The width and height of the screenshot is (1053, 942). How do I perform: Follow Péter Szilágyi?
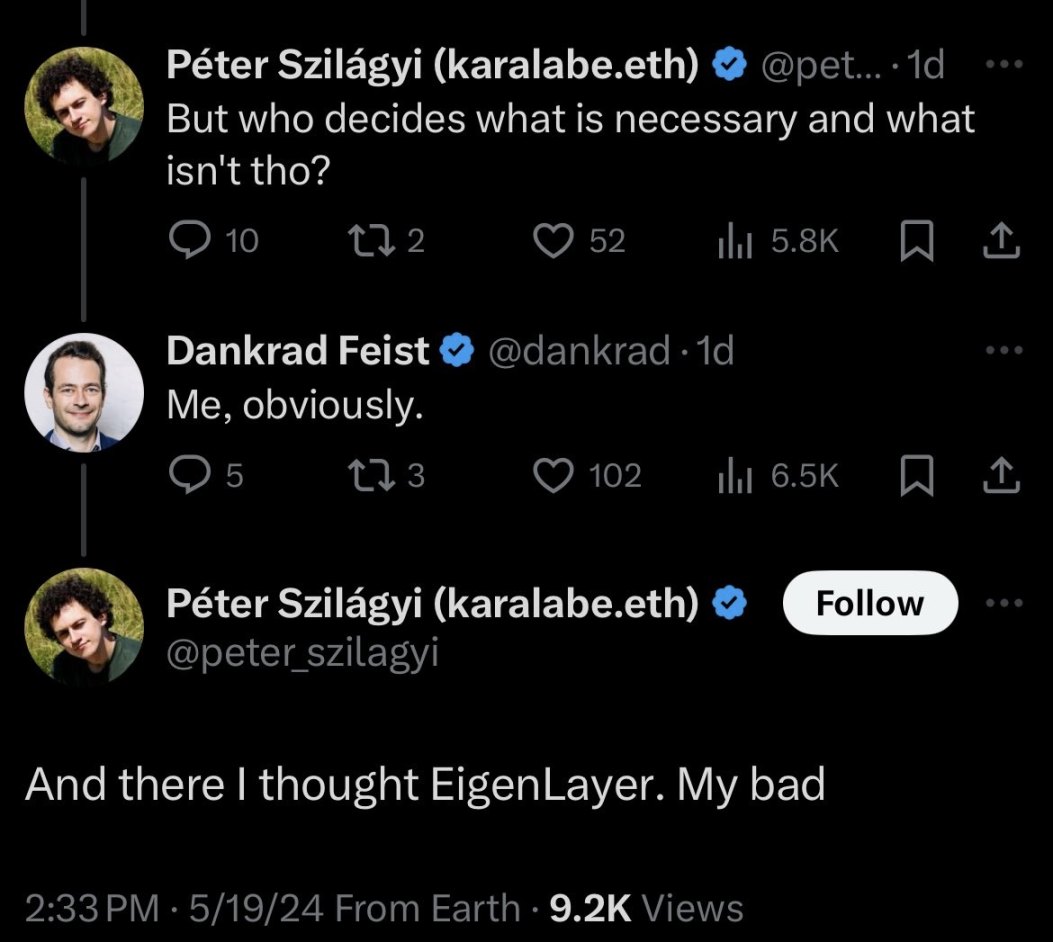pos(870,603)
